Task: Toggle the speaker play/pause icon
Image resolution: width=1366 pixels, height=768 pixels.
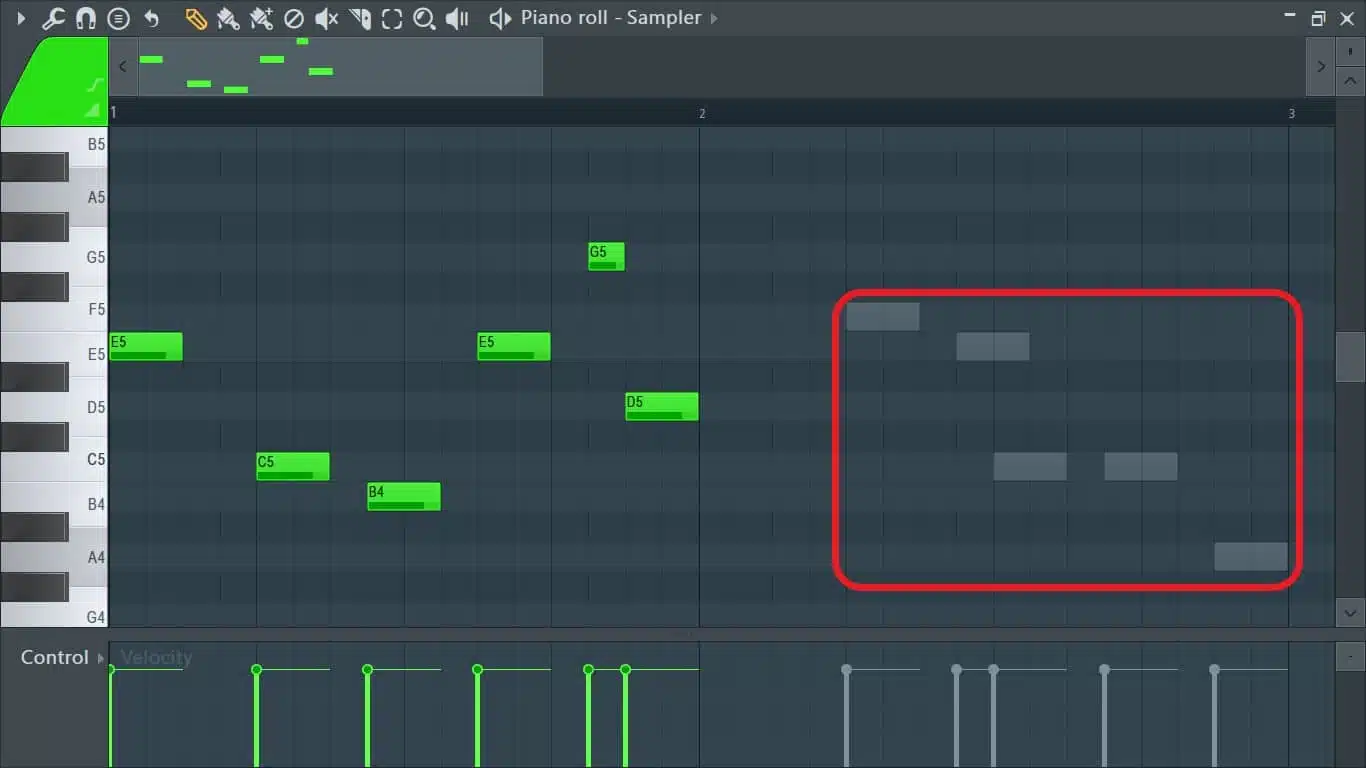Action: (500, 18)
